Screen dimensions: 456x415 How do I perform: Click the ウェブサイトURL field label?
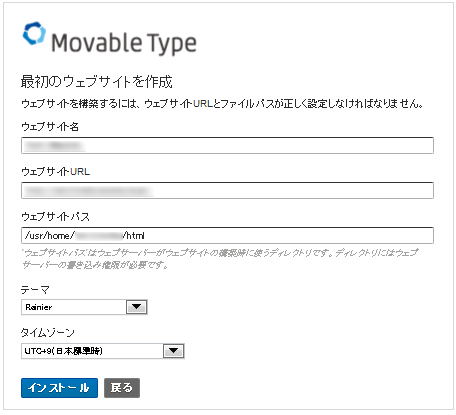pos(55,172)
